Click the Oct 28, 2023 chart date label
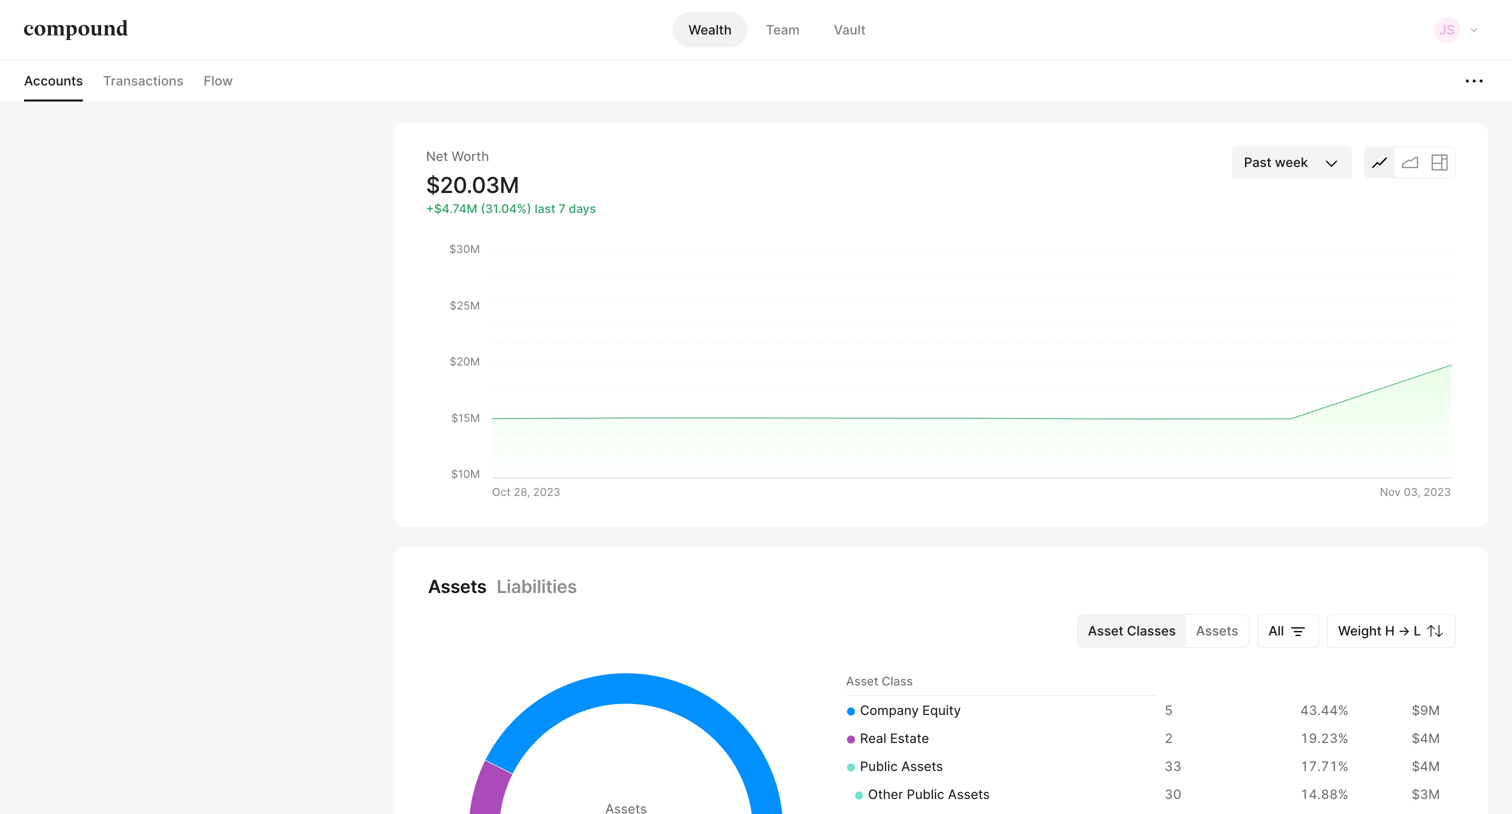Image resolution: width=1512 pixels, height=814 pixels. point(526,492)
